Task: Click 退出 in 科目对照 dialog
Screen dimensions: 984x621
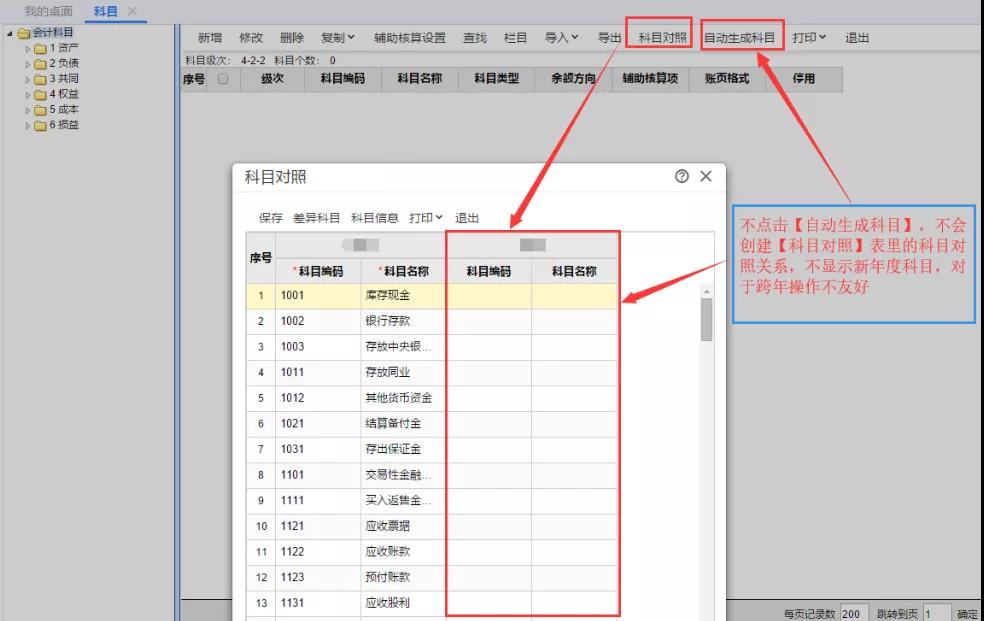Action: 467,218
